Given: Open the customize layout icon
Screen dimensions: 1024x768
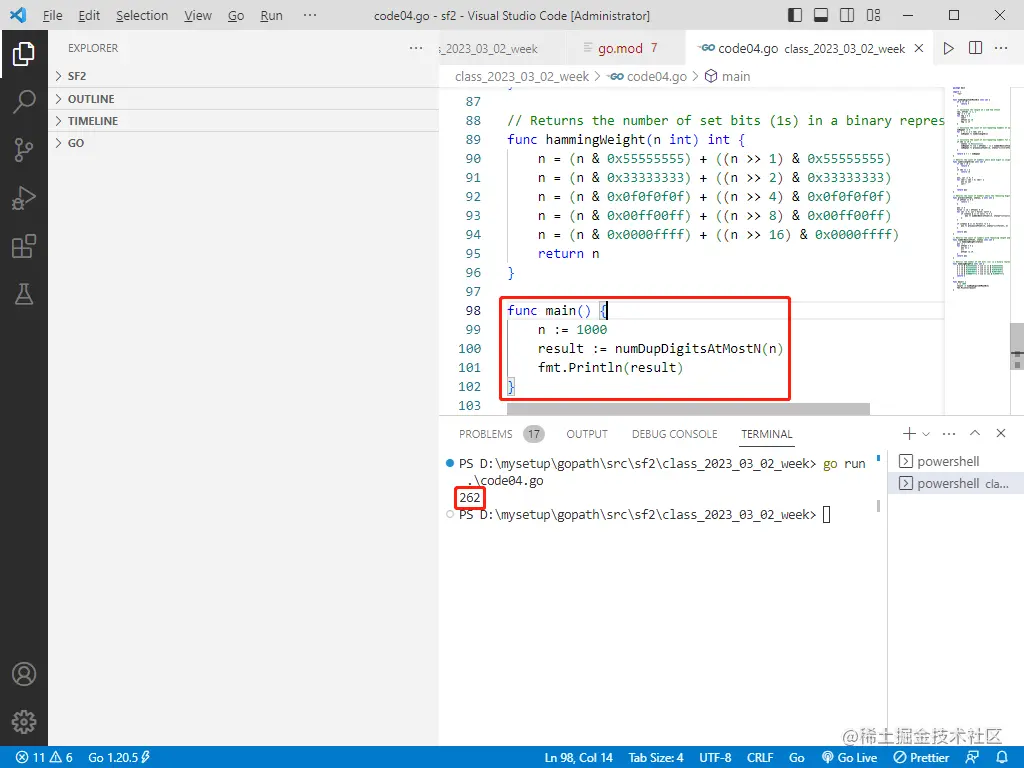Looking at the screenshot, I should tap(873, 15).
